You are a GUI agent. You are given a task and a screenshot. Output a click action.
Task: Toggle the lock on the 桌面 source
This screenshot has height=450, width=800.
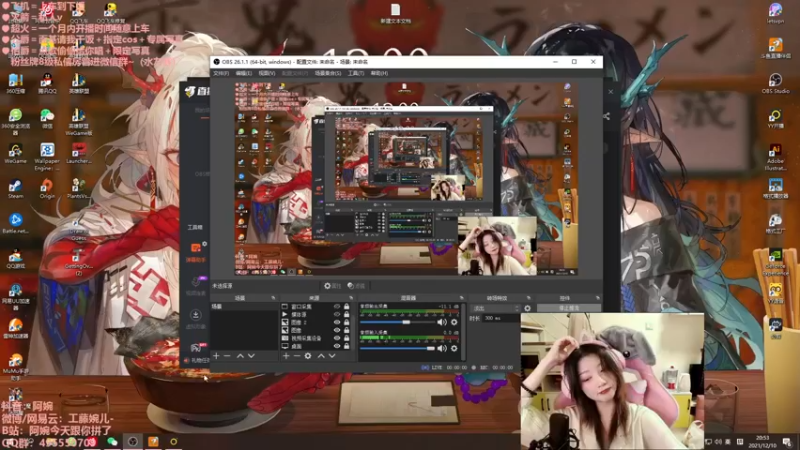point(346,346)
